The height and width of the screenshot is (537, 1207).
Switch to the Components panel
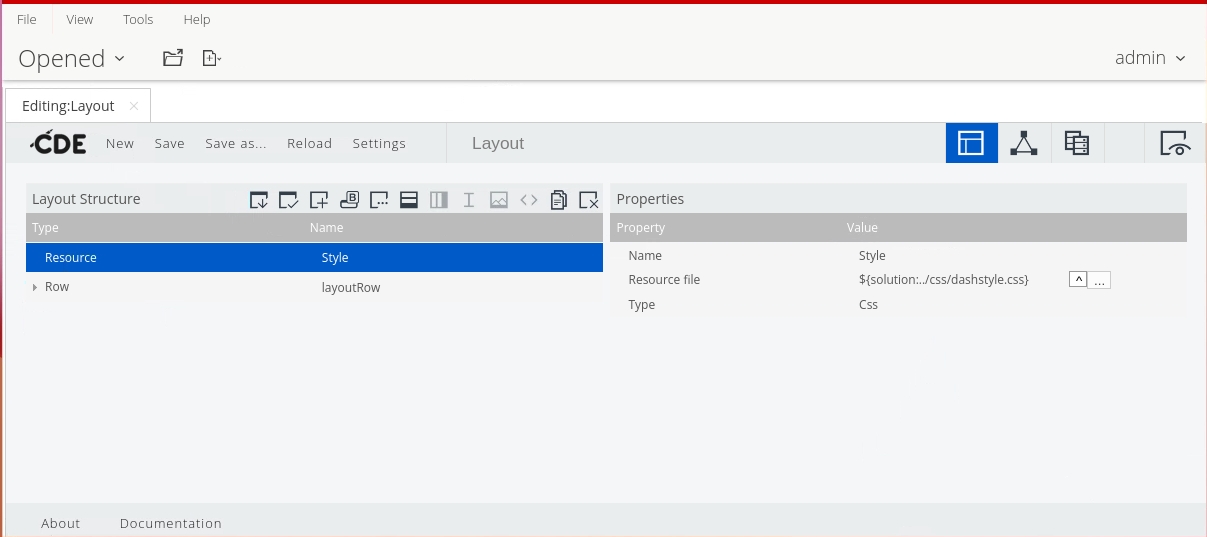[1023, 143]
